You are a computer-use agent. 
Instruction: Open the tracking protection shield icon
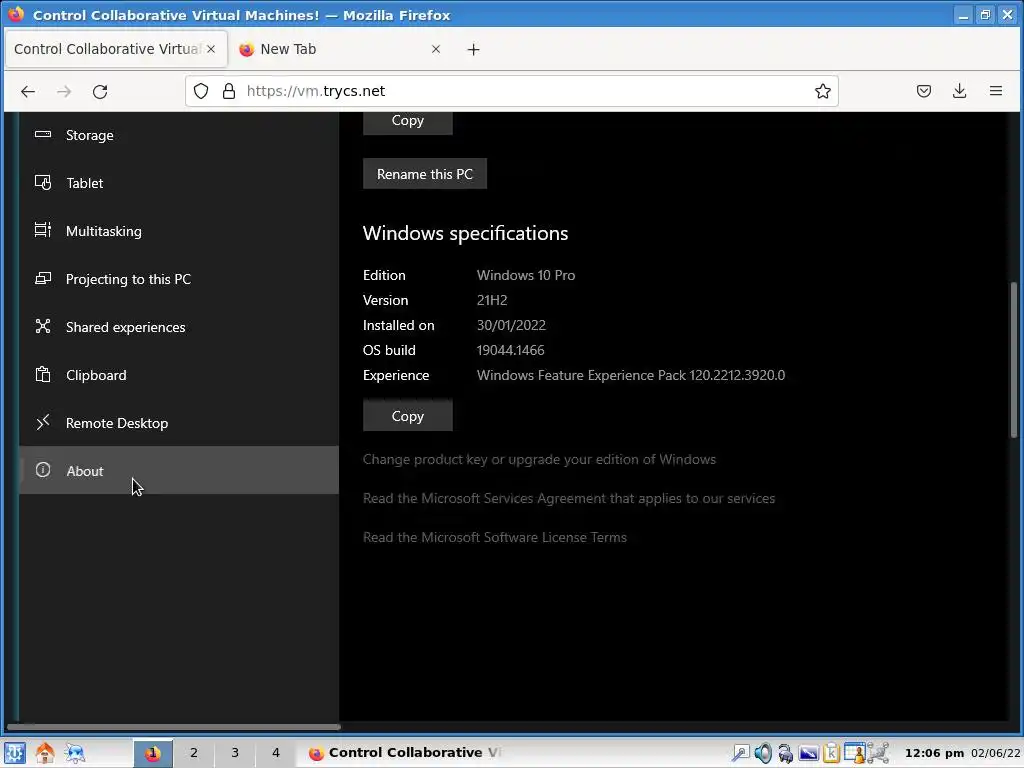201,91
